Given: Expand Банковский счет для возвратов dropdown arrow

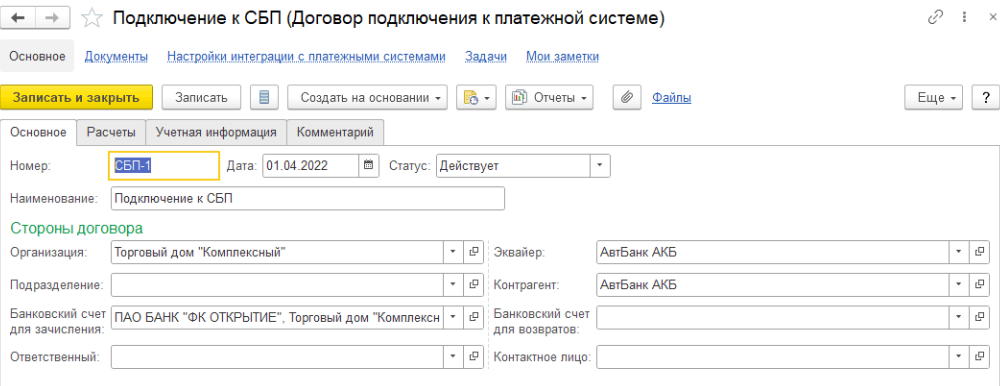Looking at the screenshot, I should point(959,316).
